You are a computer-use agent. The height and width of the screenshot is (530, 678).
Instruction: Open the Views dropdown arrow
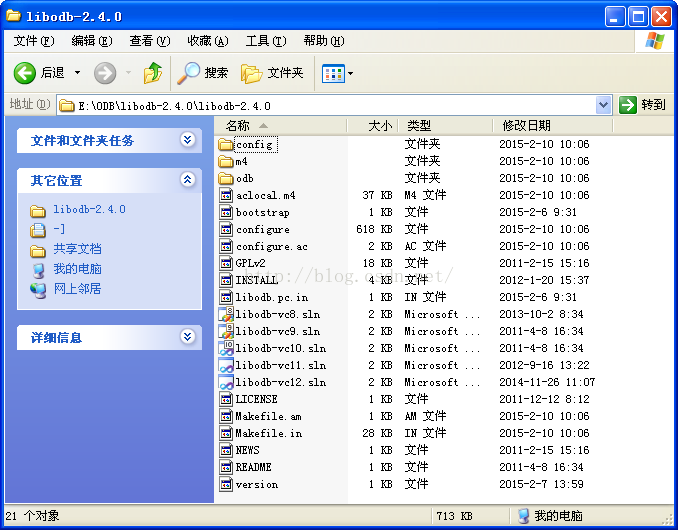point(350,73)
